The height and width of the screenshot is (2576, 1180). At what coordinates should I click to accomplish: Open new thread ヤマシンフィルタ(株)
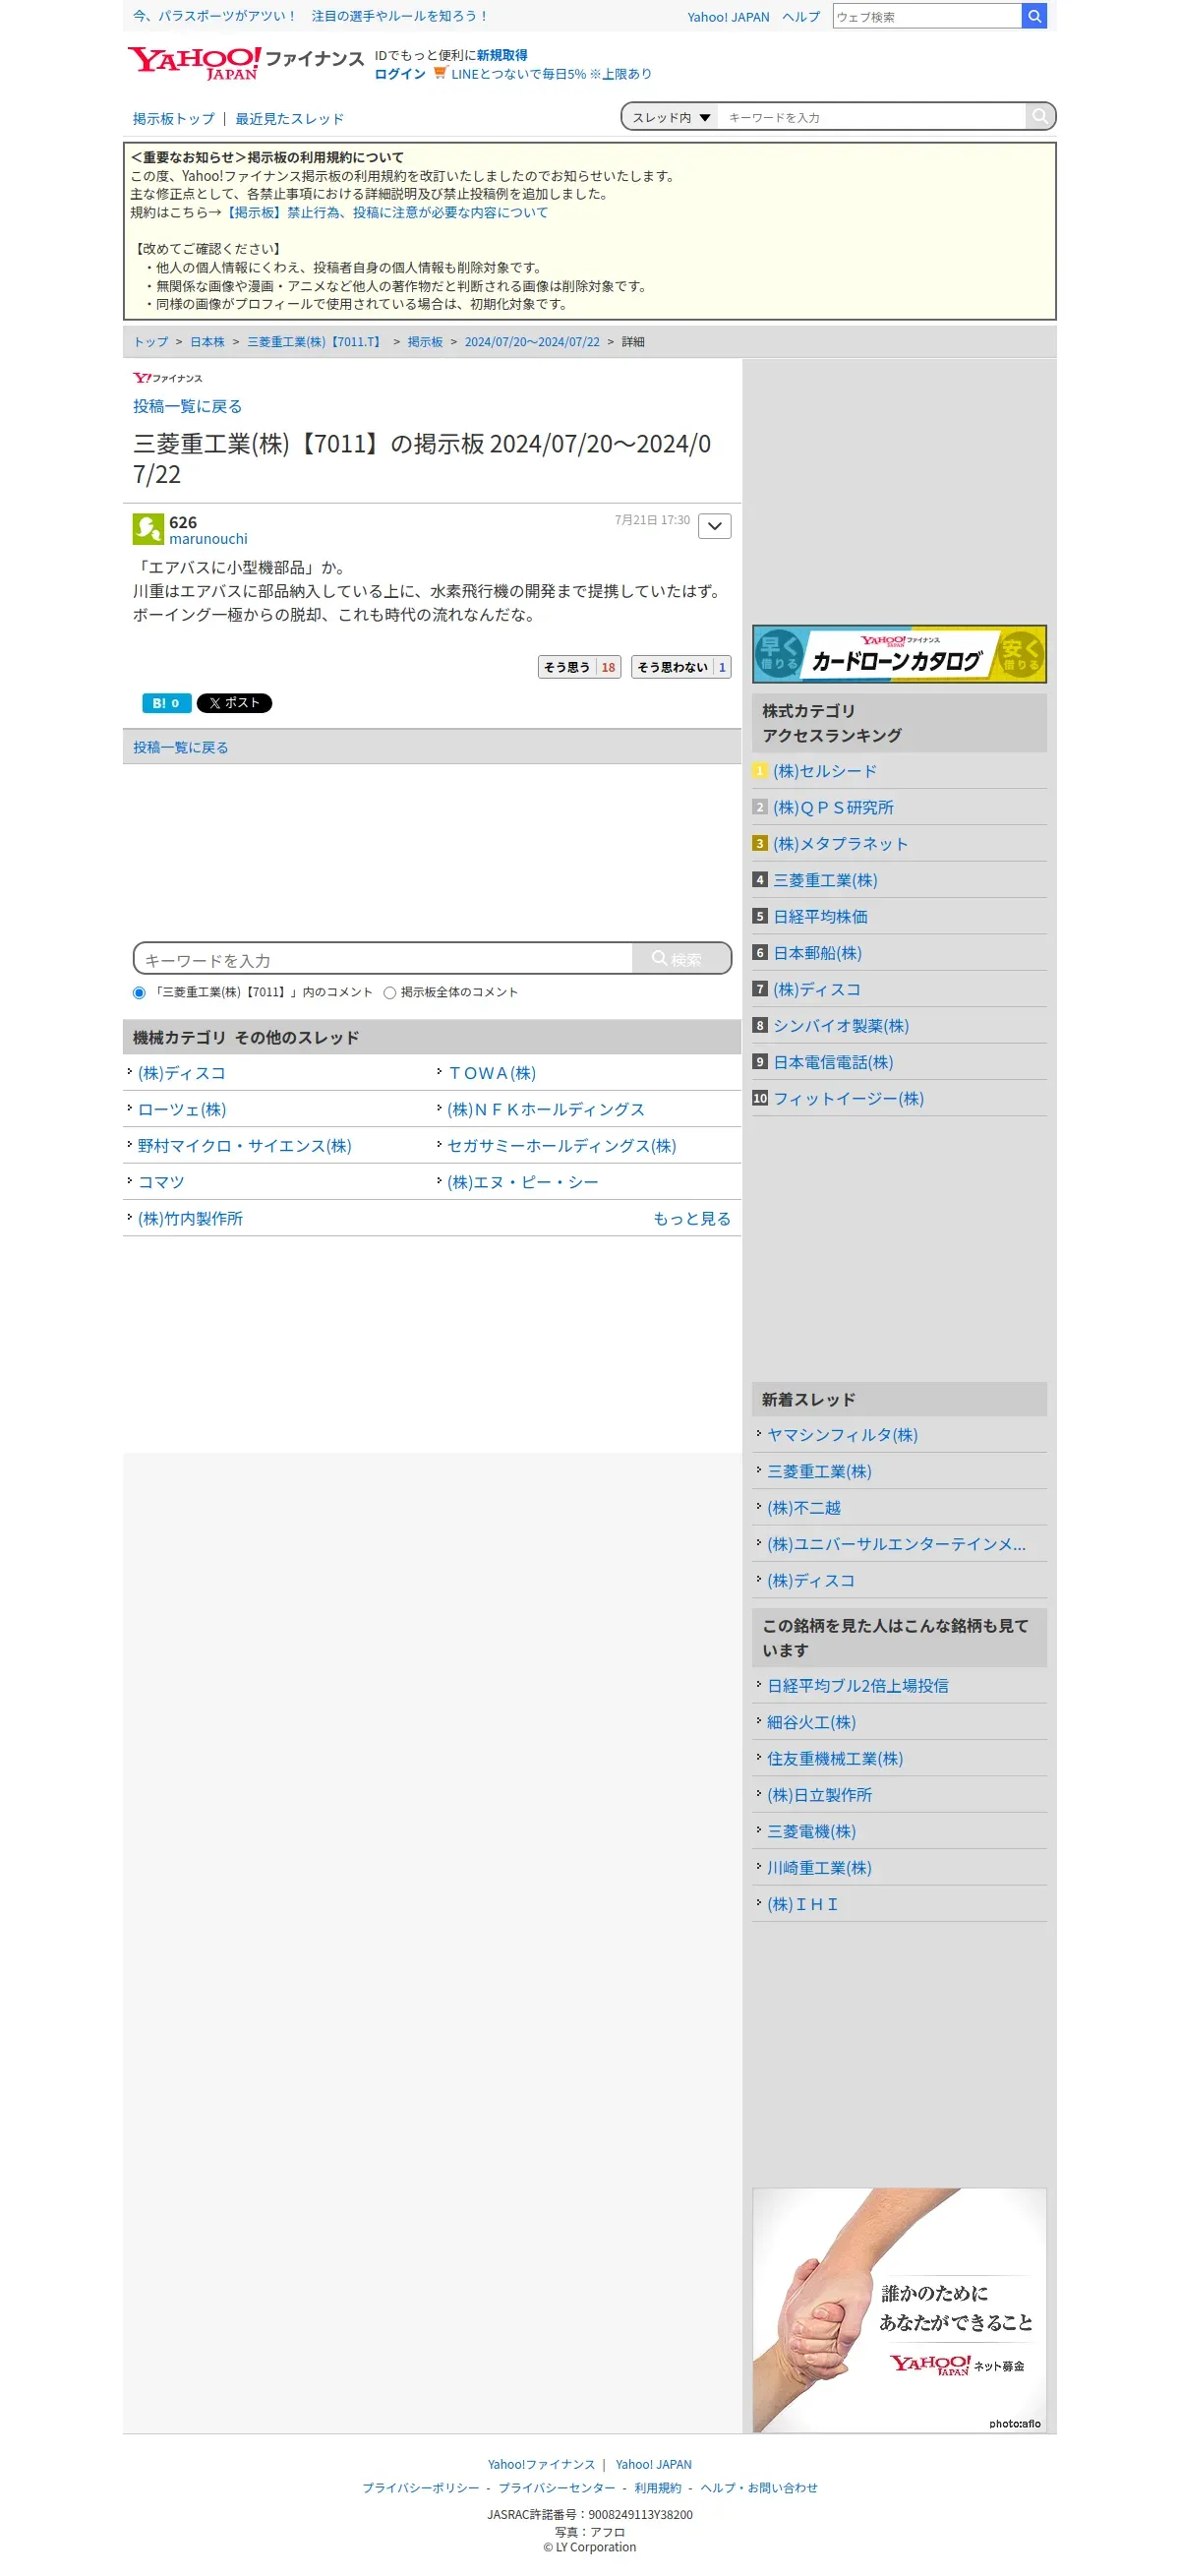click(x=842, y=1435)
